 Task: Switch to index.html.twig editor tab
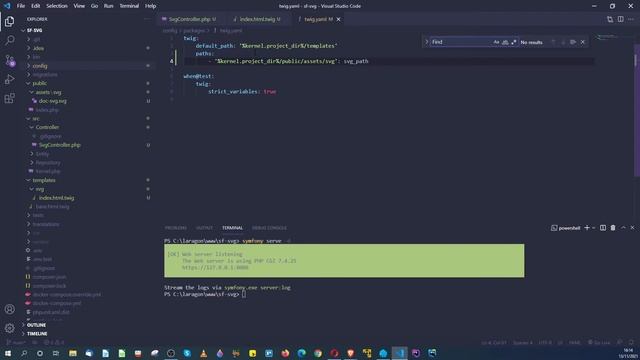[257, 19]
